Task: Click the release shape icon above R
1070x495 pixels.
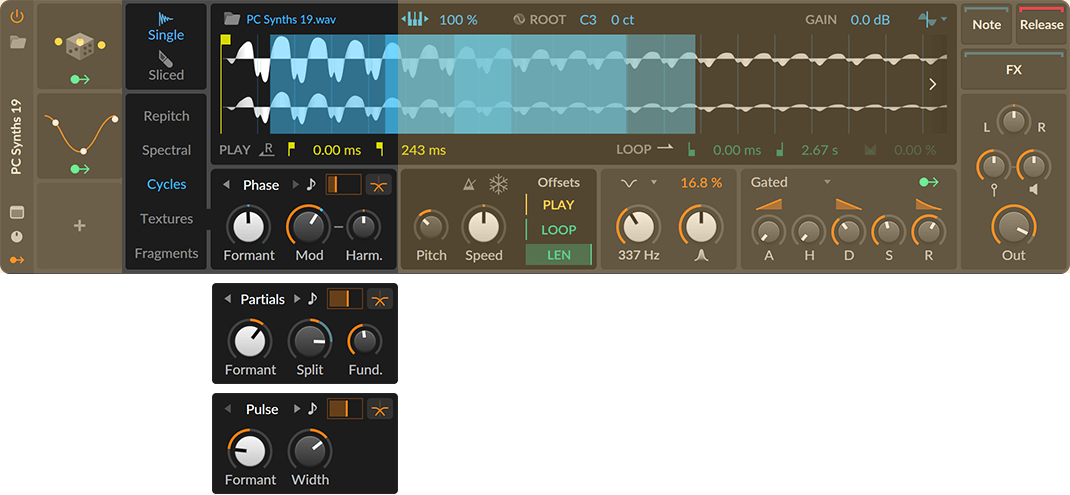Action: tap(928, 204)
